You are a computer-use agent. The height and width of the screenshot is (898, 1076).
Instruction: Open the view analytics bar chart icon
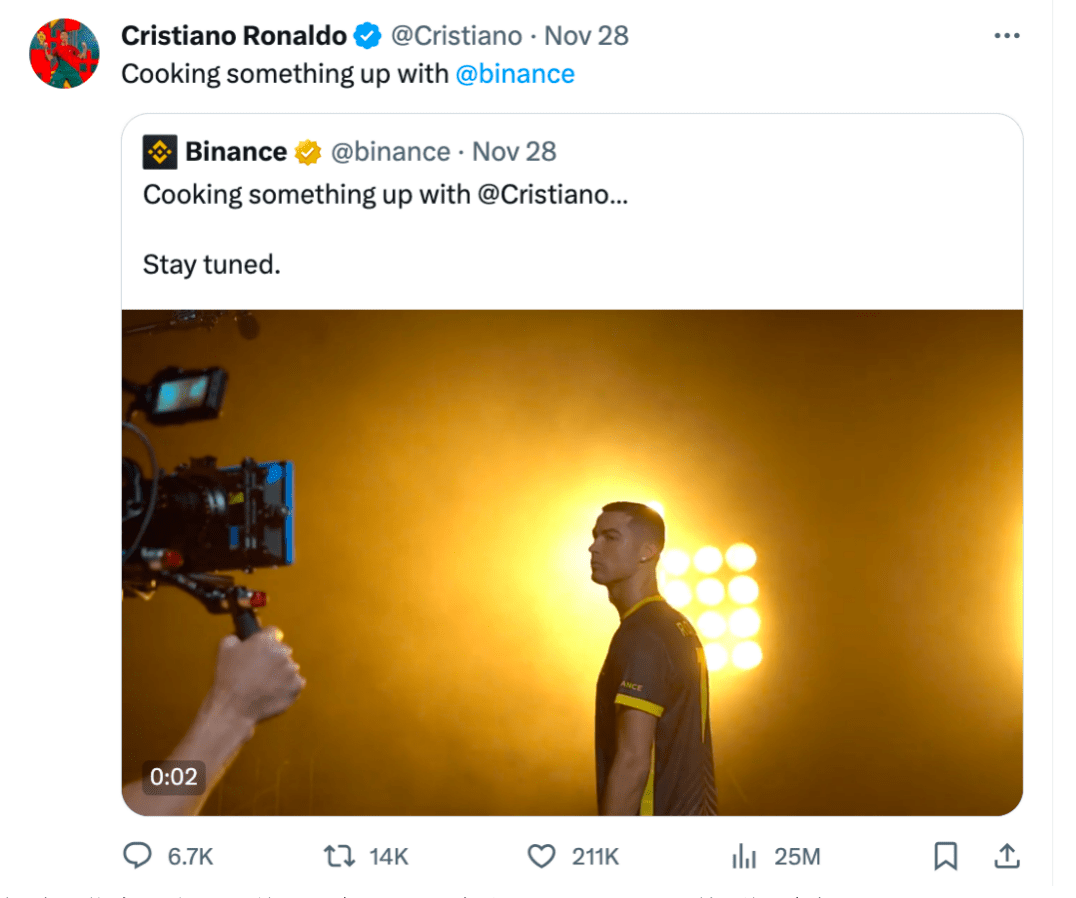pos(743,856)
